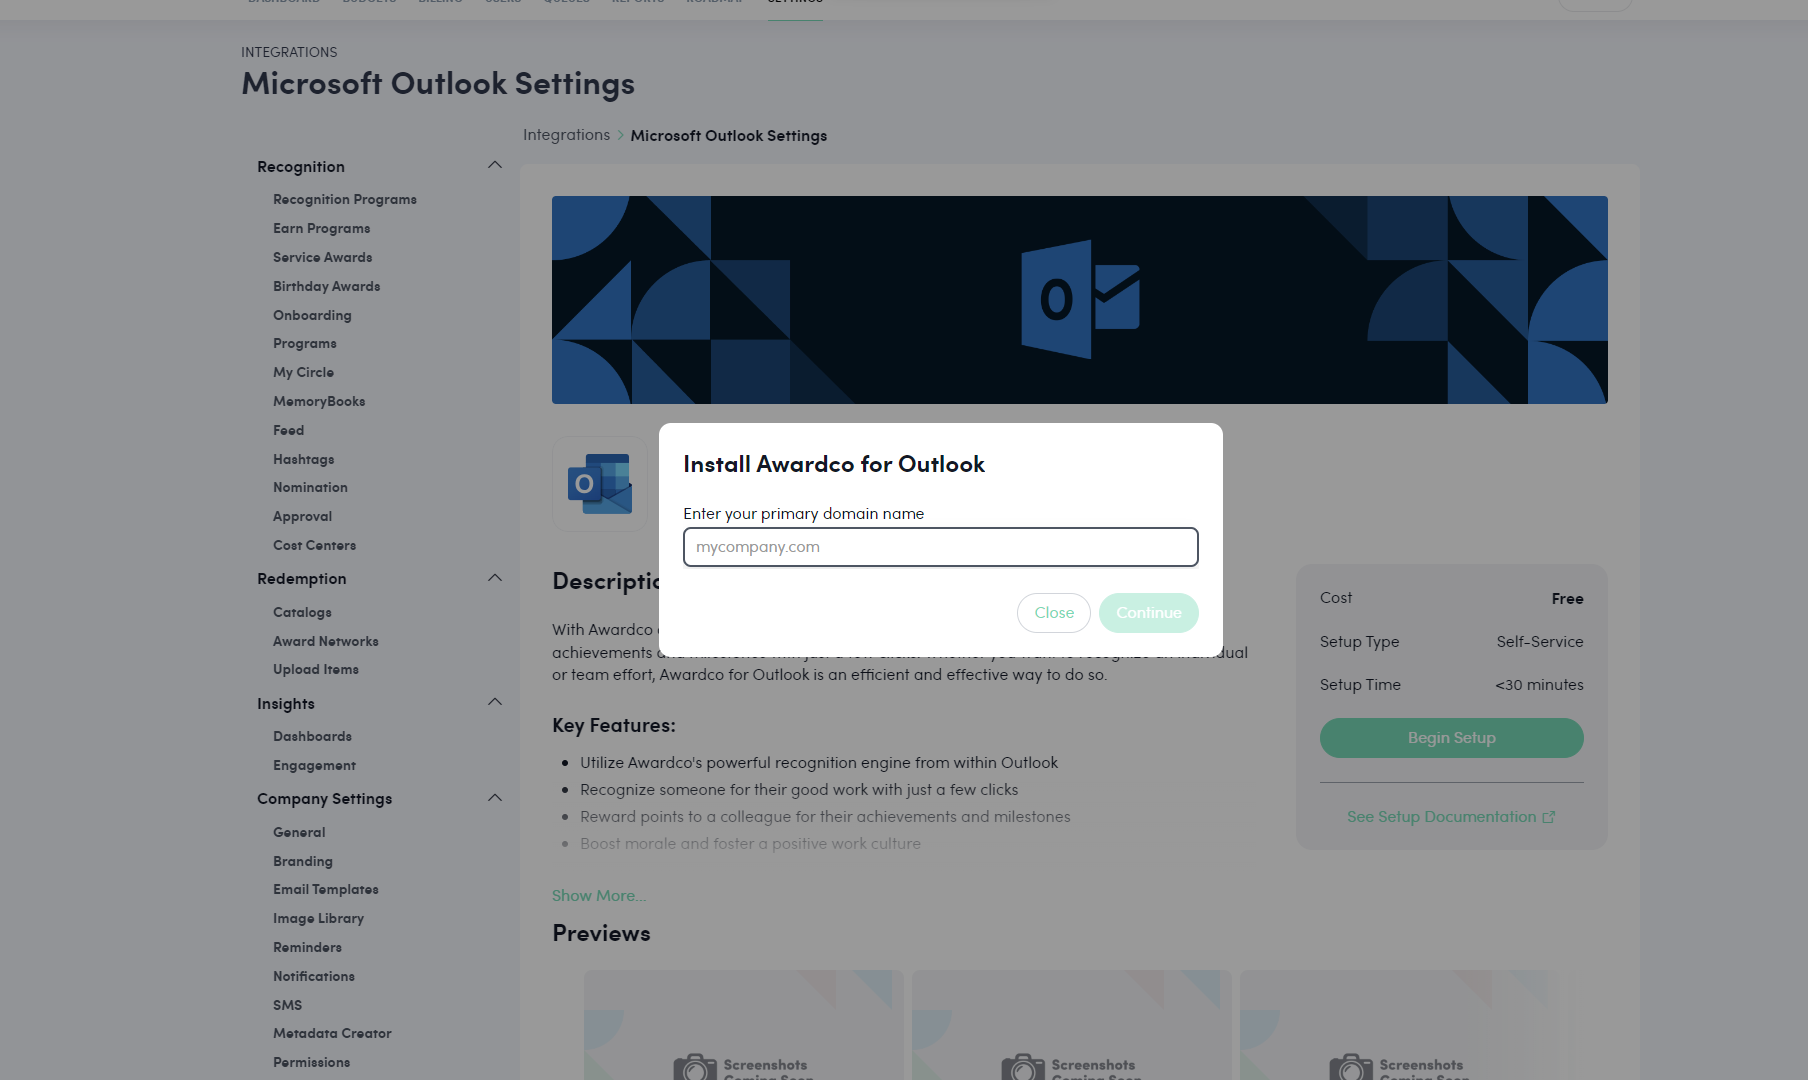Click the large Outlook logo in the banner
Viewport: 1808px width, 1080px height.
pyautogui.click(x=1079, y=299)
